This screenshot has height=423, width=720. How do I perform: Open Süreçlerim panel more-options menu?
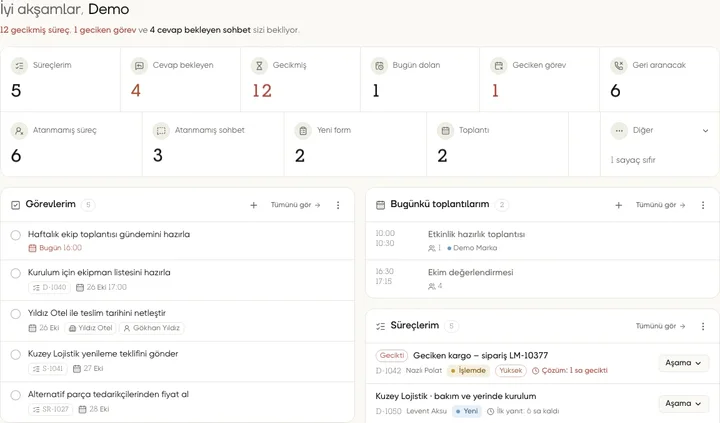(x=703, y=327)
